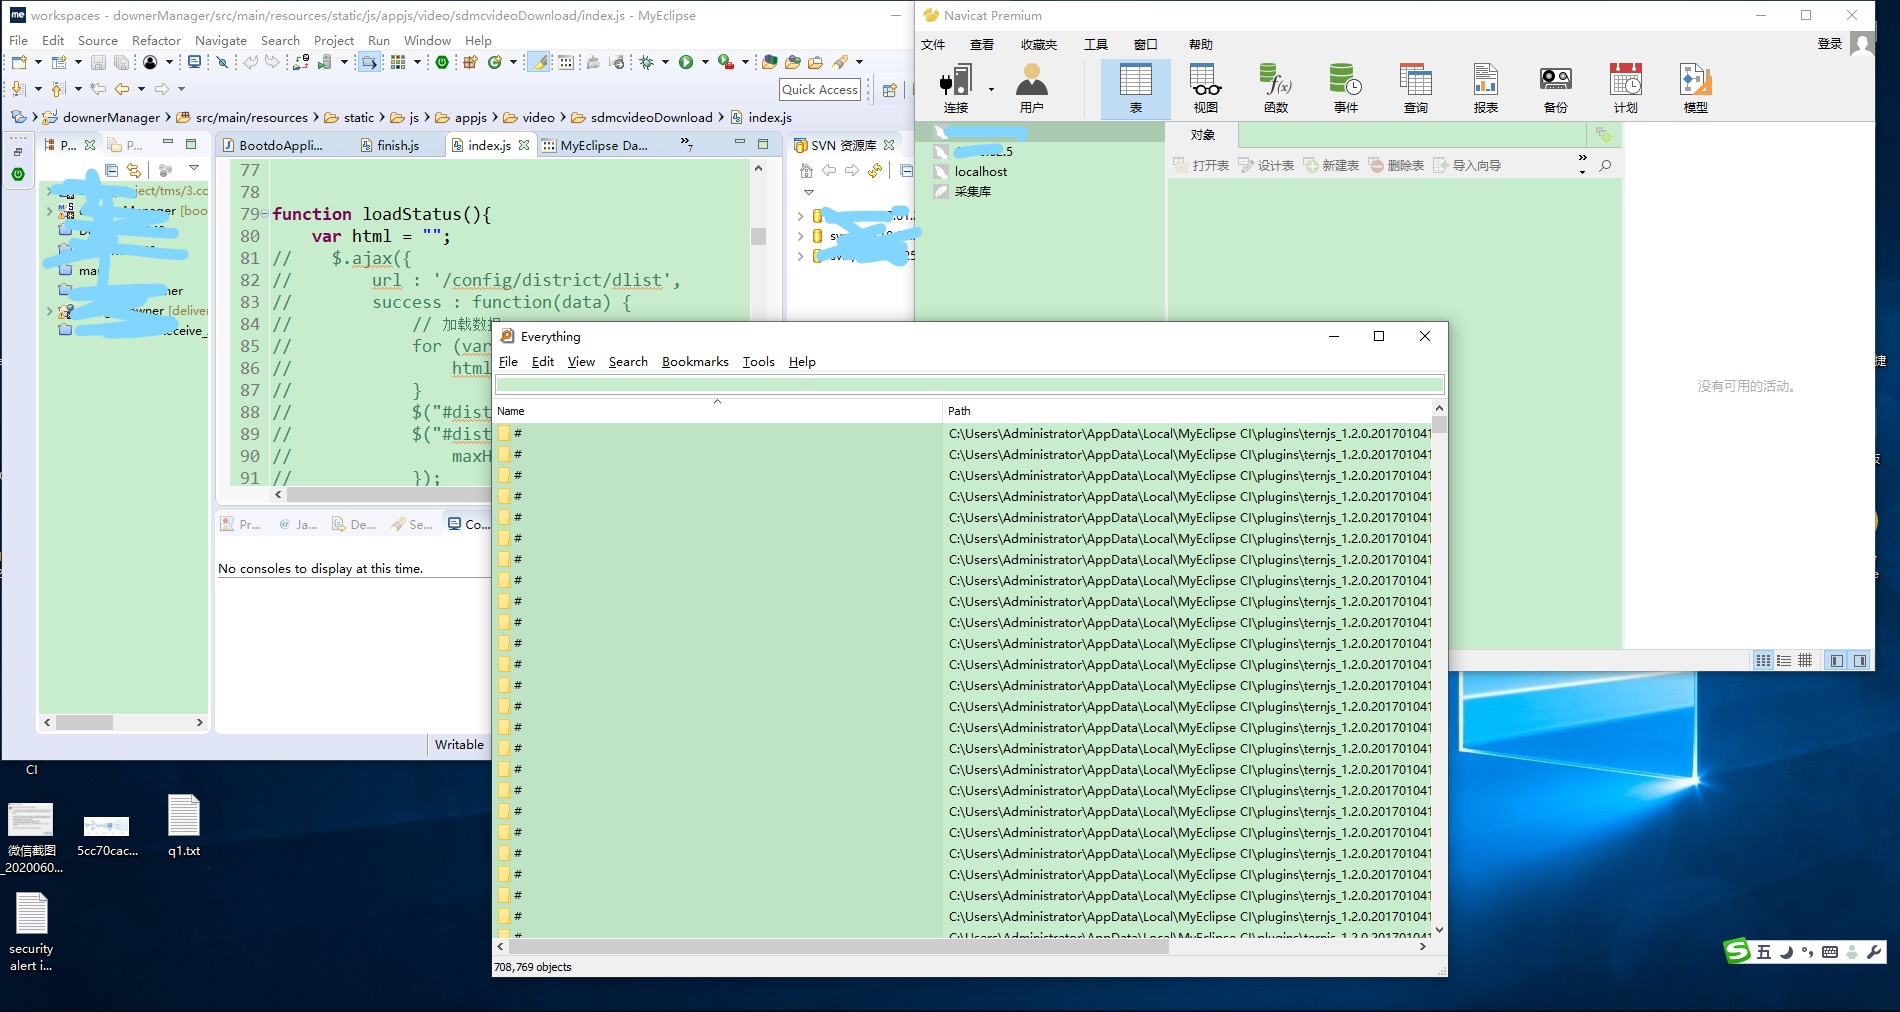Open the dropdown arrow next to Navicat 连接
Image resolution: width=1900 pixels, height=1012 pixels.
tap(991, 89)
